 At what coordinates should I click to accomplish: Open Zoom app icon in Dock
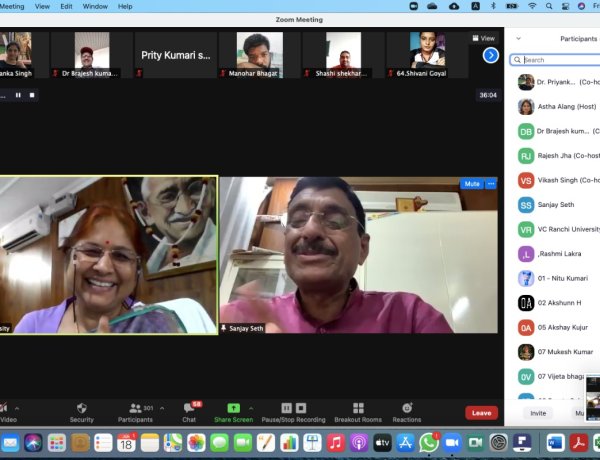click(452, 443)
